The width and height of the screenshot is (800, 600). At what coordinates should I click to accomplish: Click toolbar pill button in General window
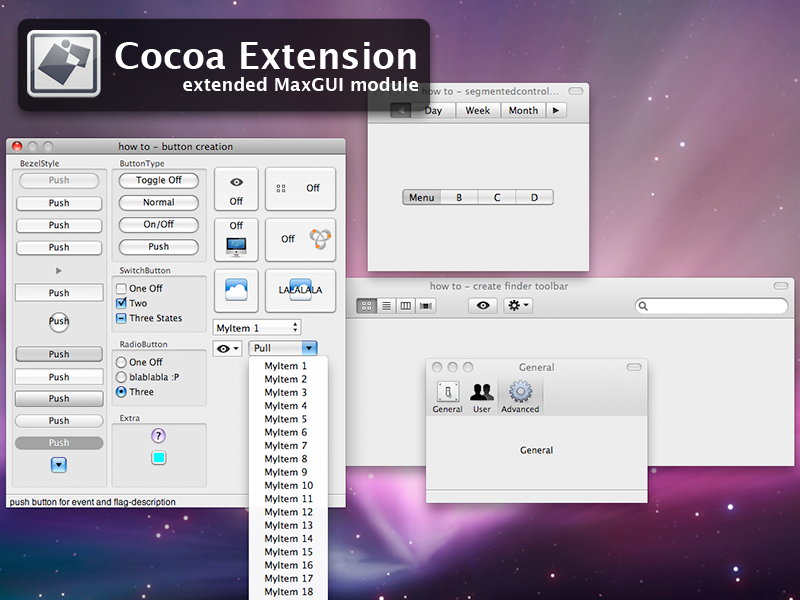click(634, 367)
